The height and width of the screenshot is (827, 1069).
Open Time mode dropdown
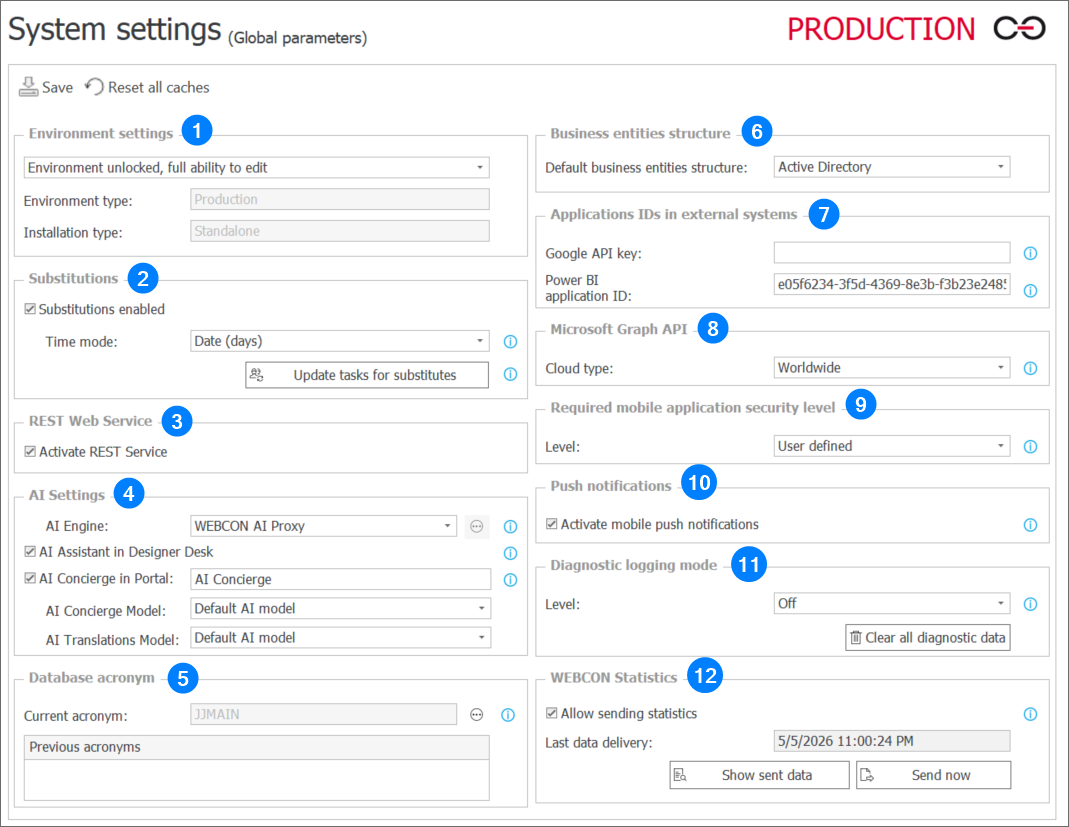point(340,341)
